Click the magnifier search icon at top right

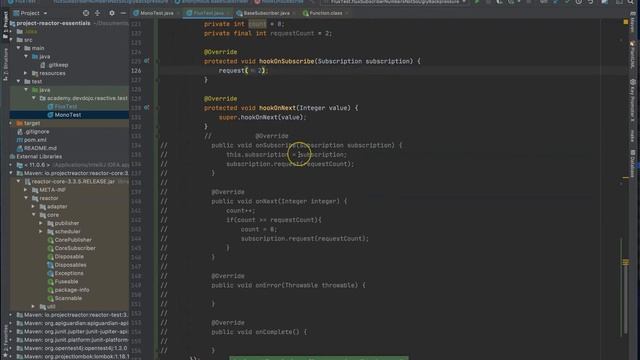point(631,2)
